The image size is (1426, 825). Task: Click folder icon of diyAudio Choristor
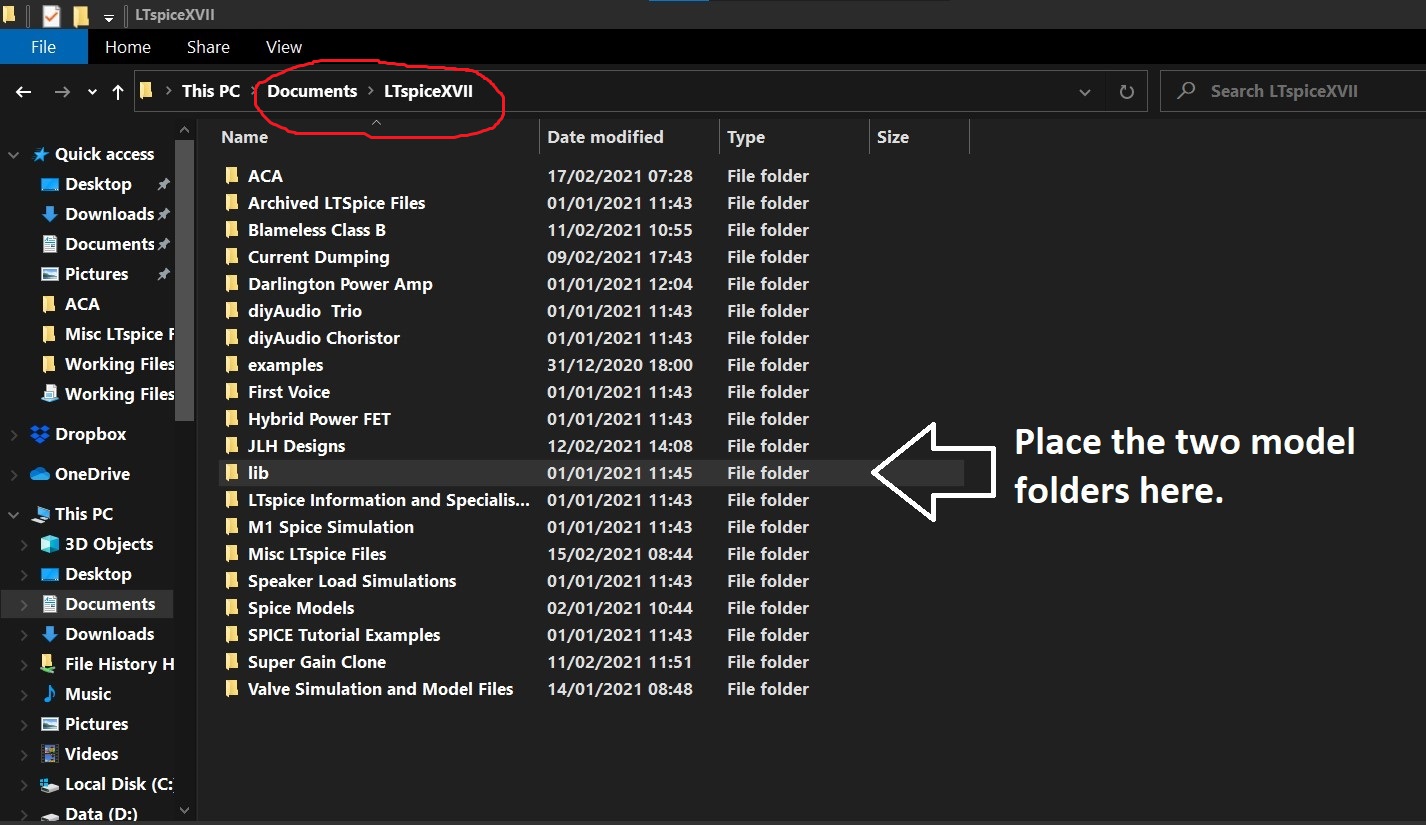tap(232, 337)
